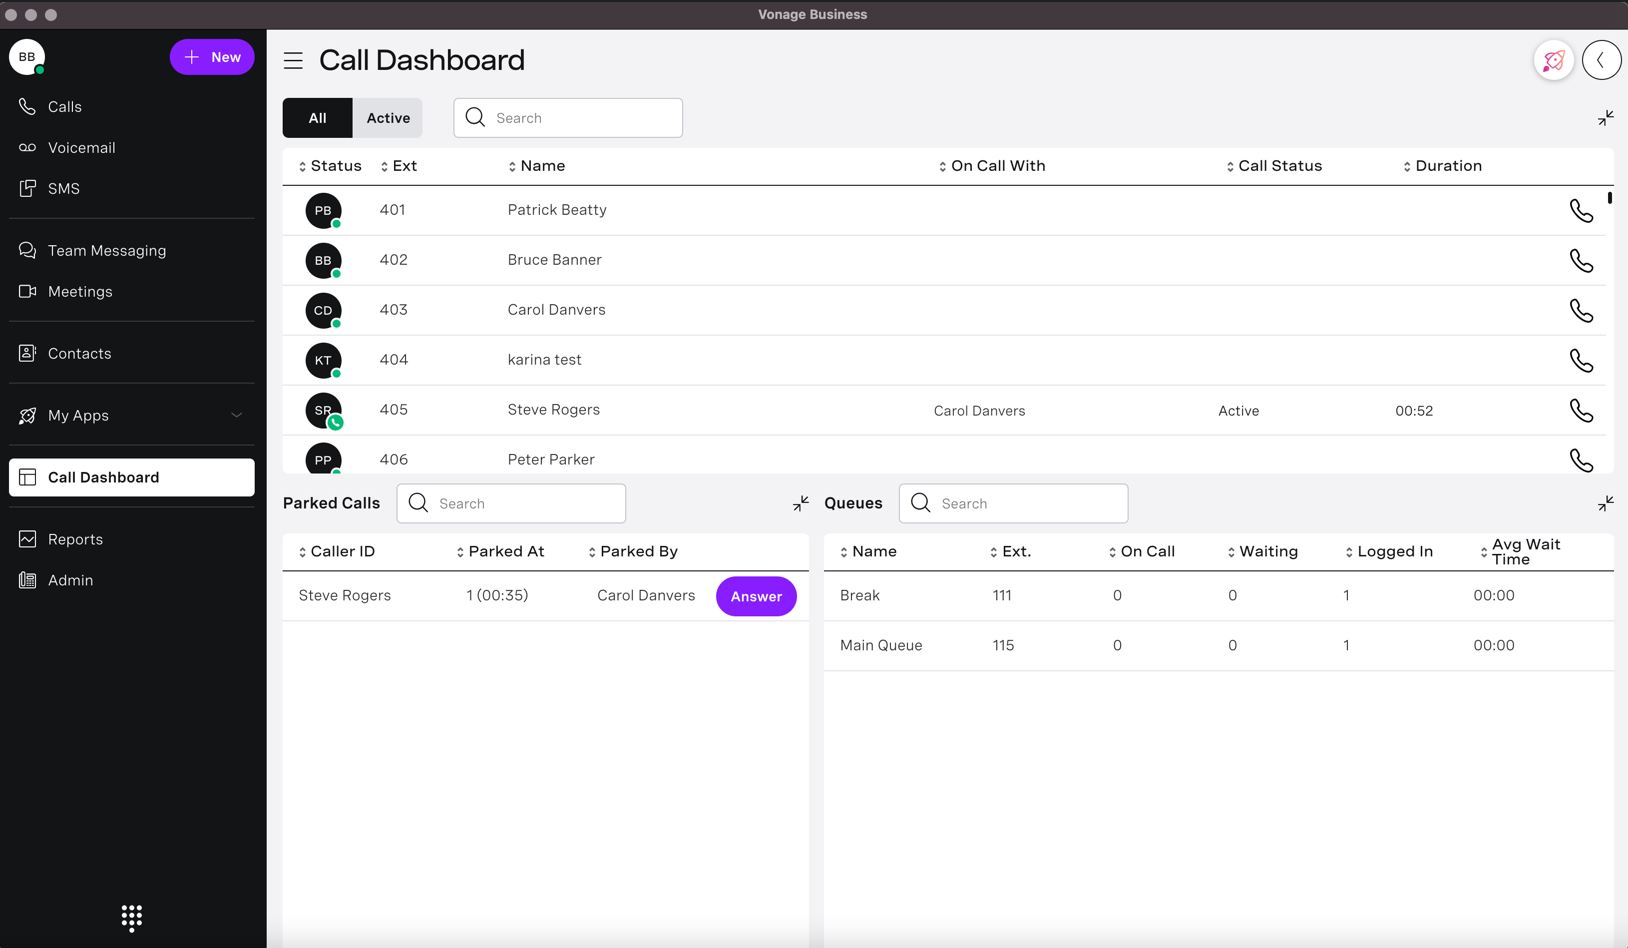Collapse the Parked Calls panel
The height and width of the screenshot is (948, 1628).
tap(800, 503)
